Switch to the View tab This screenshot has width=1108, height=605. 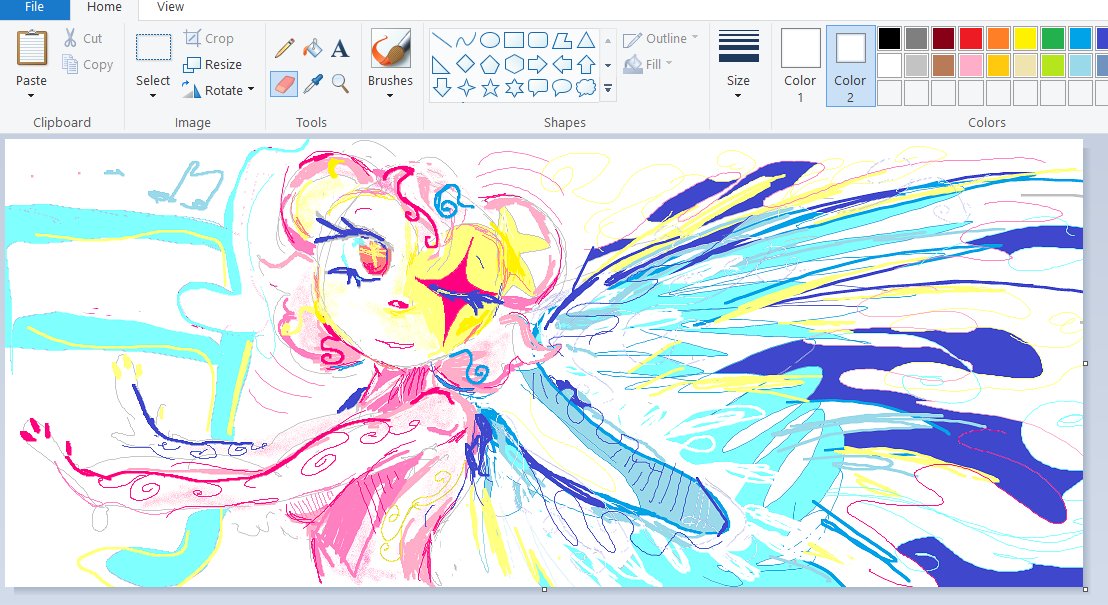pyautogui.click(x=170, y=8)
